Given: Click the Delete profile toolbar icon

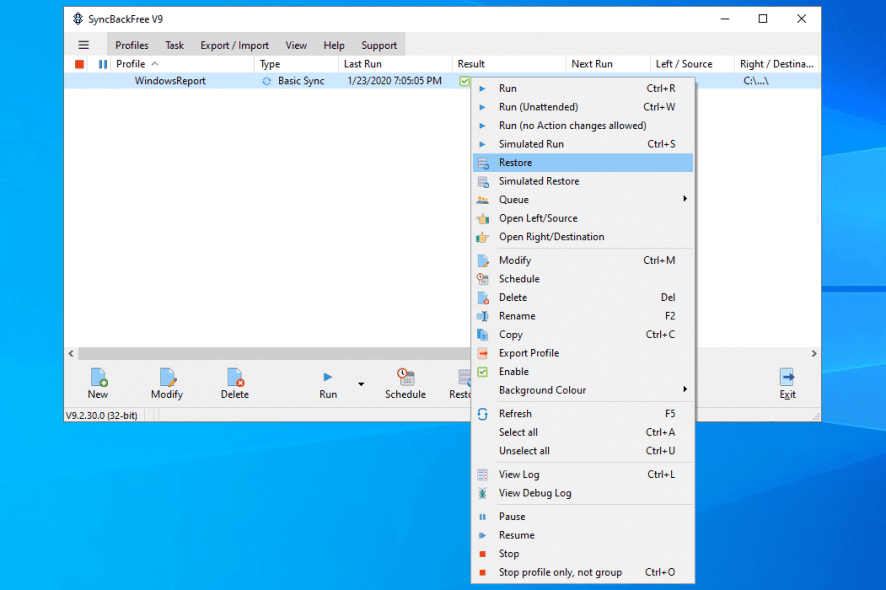Looking at the screenshot, I should 235,377.
